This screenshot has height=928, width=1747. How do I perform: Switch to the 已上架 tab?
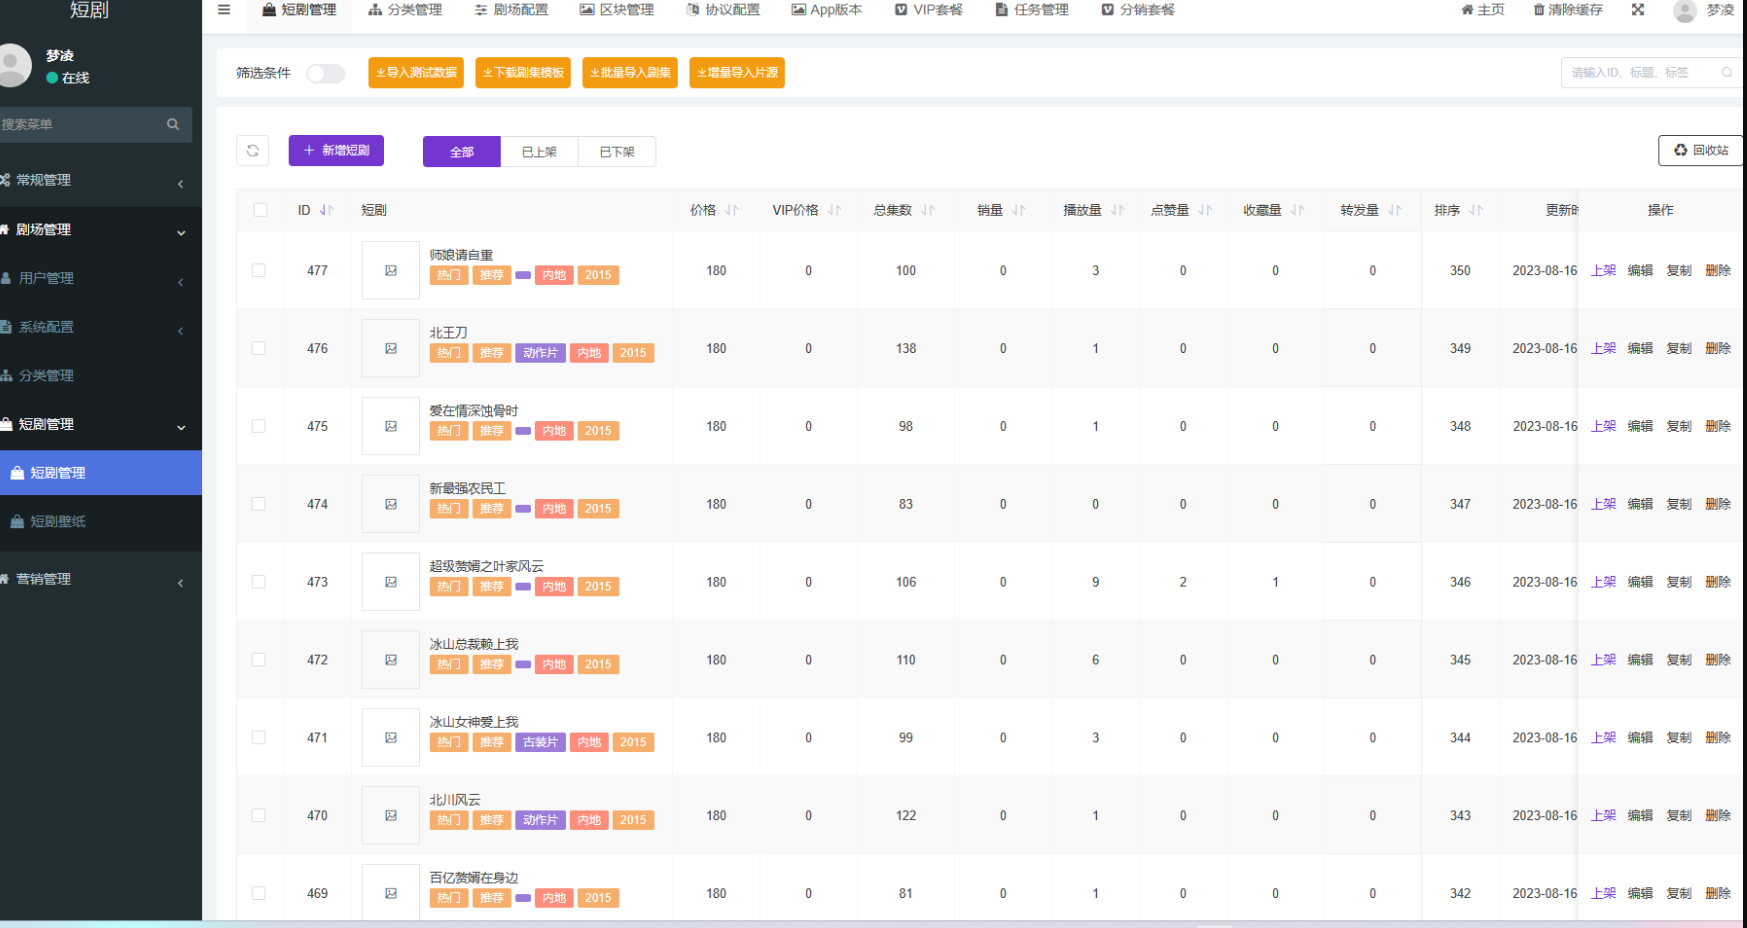click(x=539, y=152)
